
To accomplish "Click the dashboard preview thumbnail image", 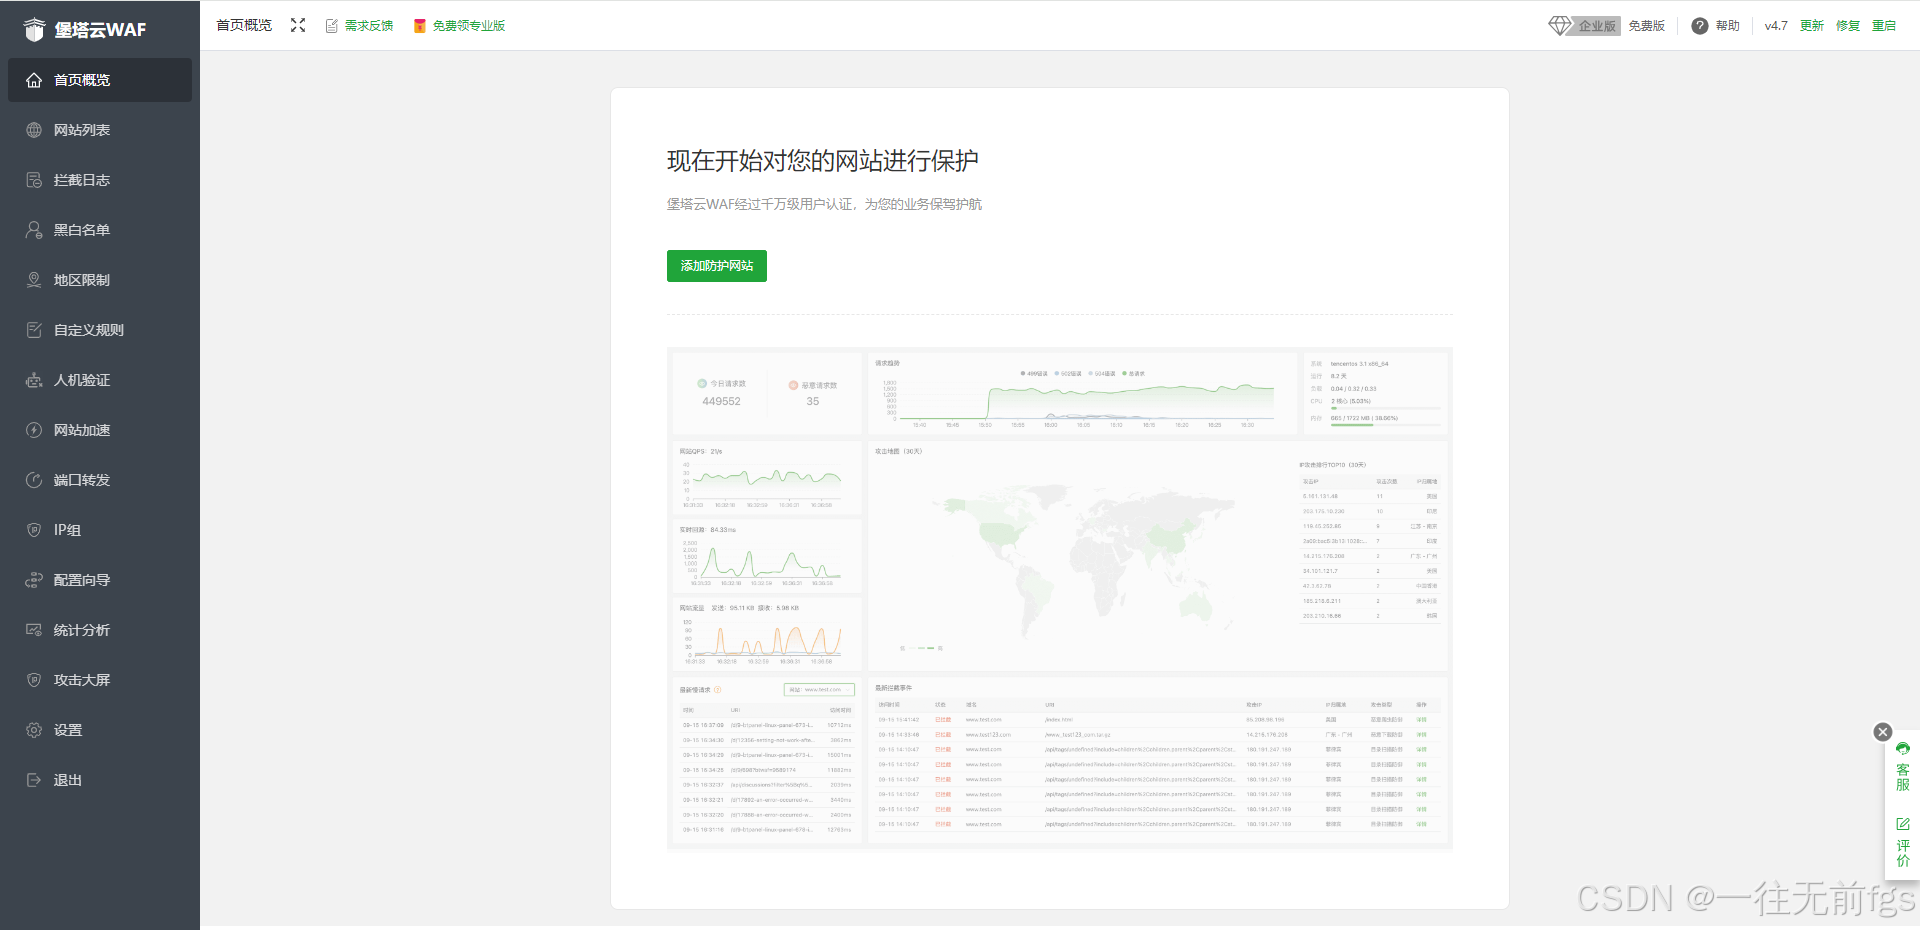I will (1060, 598).
